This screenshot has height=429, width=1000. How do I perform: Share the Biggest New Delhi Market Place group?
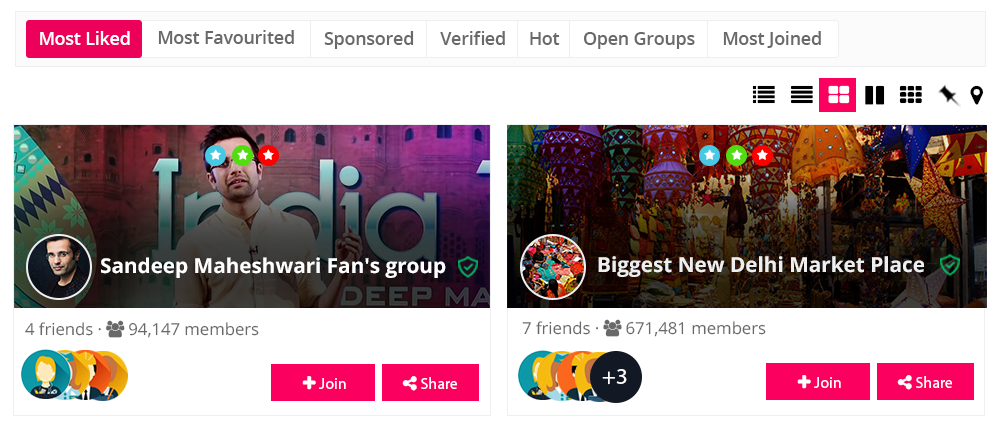point(925,382)
